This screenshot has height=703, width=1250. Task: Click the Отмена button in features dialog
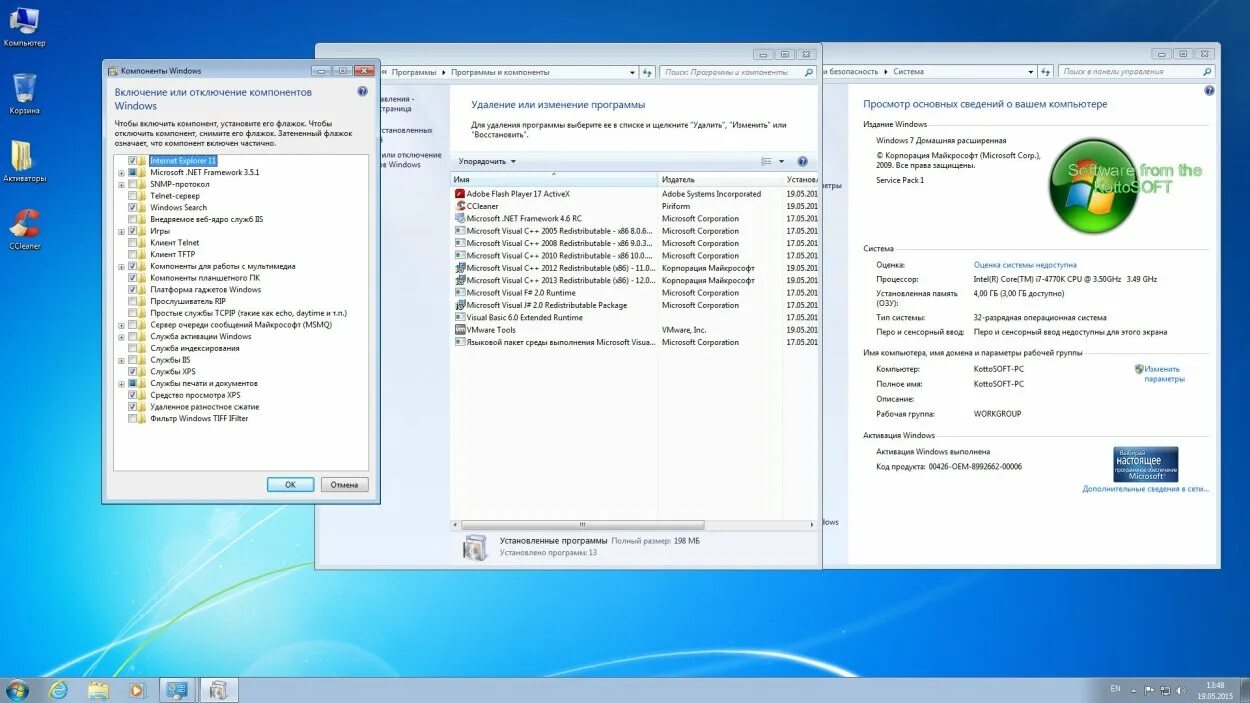coord(344,484)
